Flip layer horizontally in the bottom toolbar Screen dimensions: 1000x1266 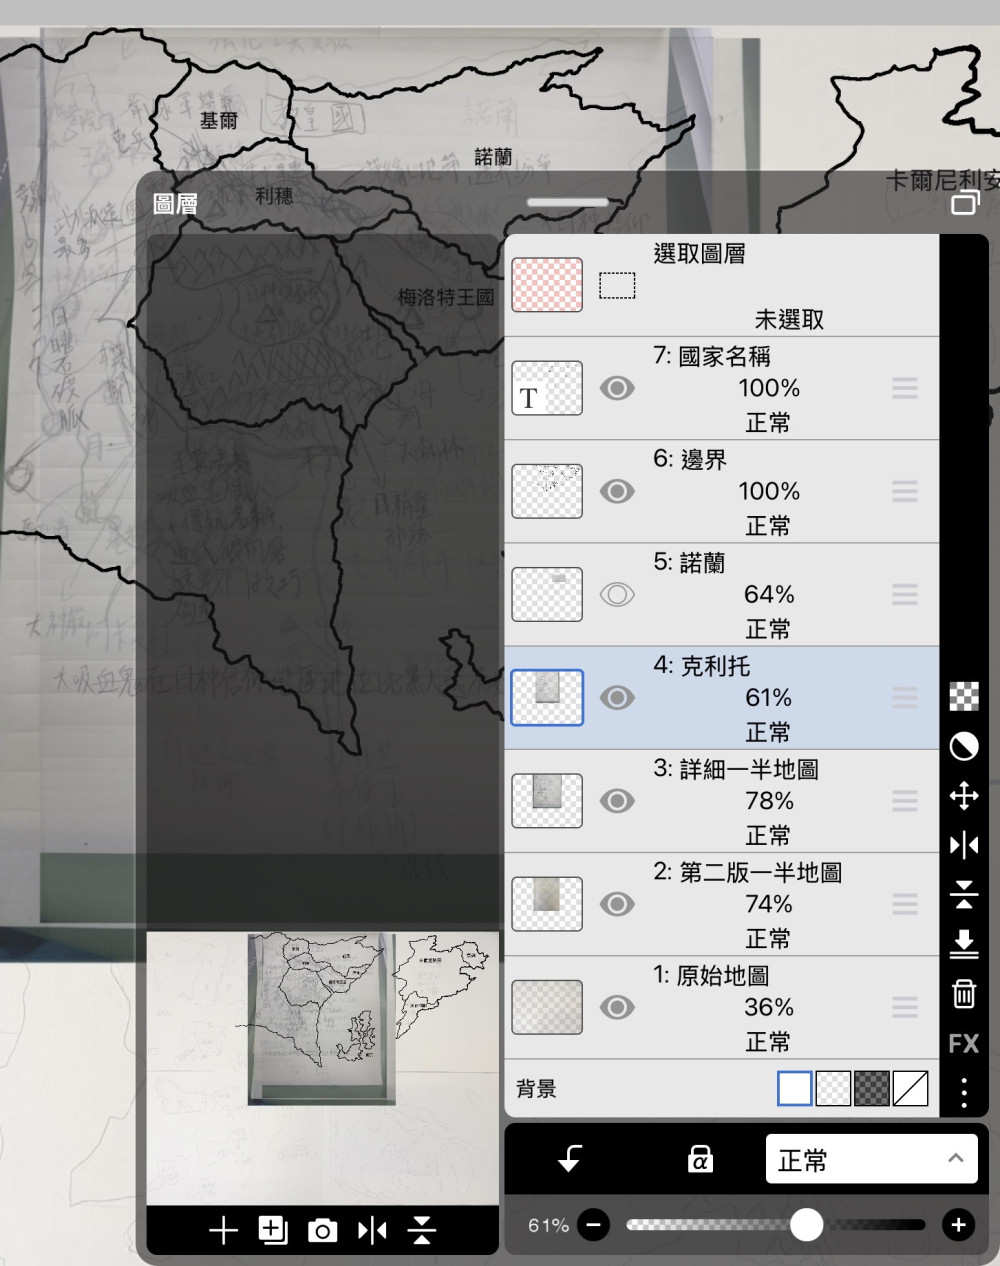point(372,1230)
